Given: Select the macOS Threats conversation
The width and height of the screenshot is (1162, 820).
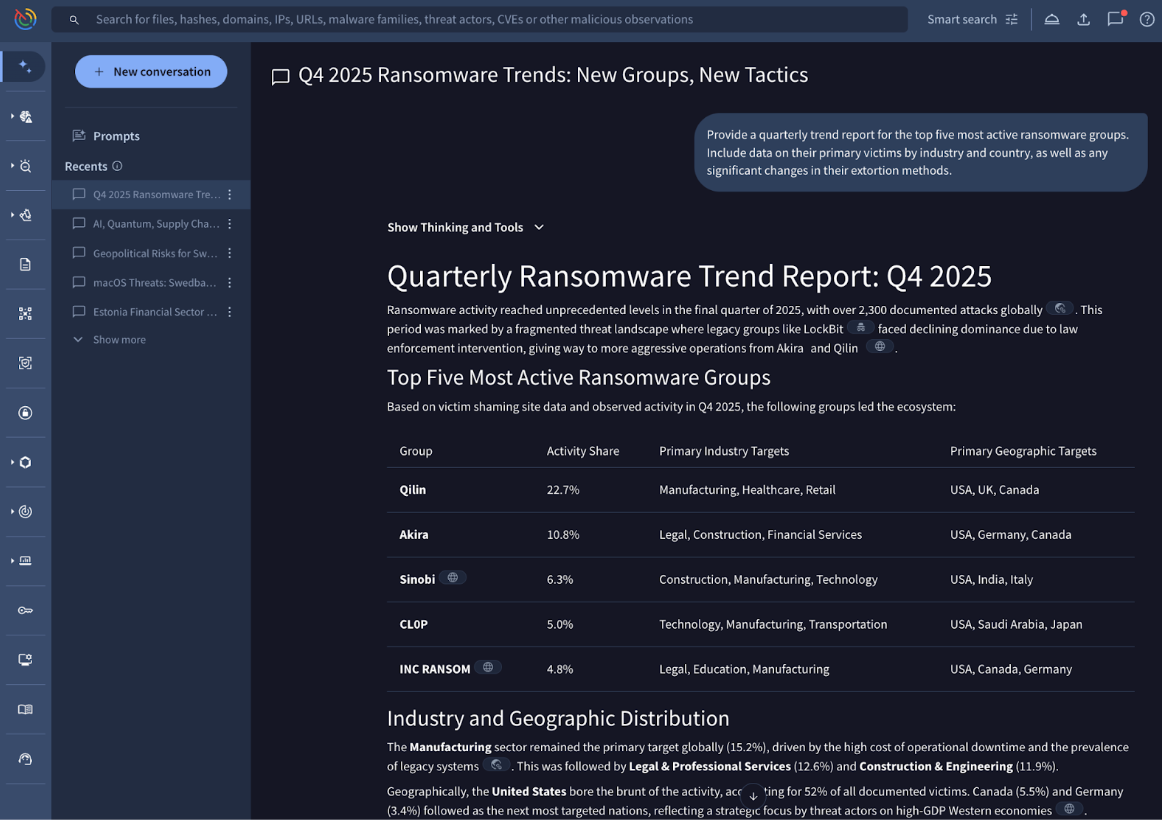Looking at the screenshot, I should [154, 283].
